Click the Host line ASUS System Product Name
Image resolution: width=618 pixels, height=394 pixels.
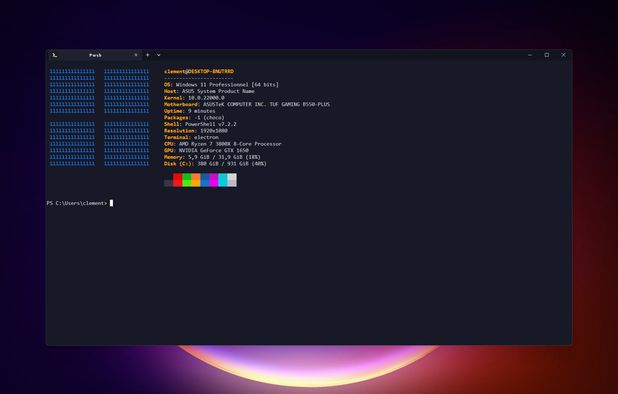tap(209, 91)
